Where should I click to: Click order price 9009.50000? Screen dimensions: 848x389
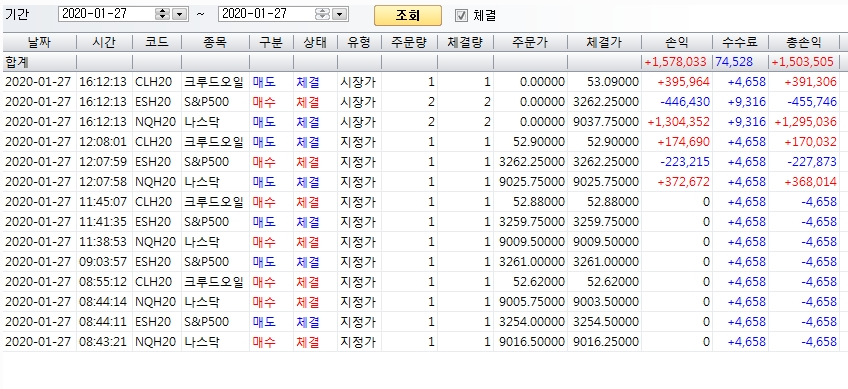[532, 242]
